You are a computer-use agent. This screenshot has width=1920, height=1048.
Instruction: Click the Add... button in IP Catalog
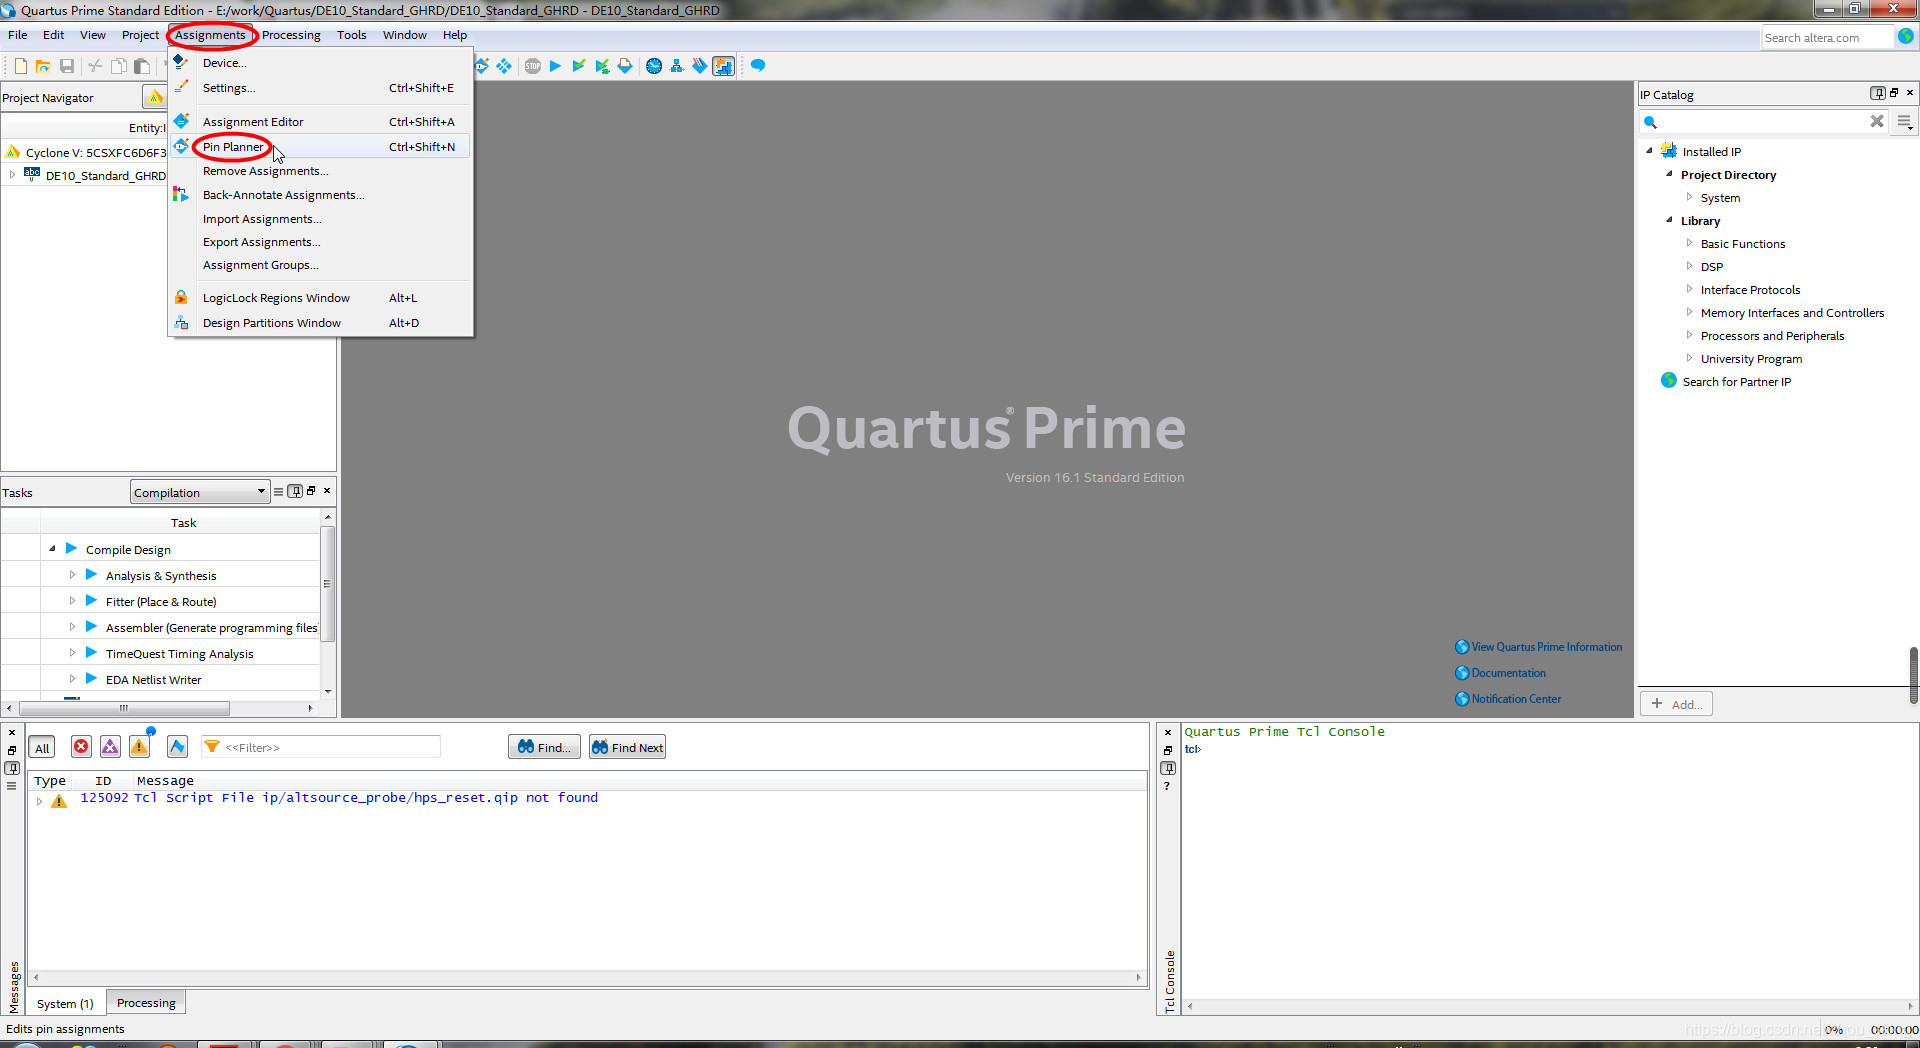[1677, 704]
